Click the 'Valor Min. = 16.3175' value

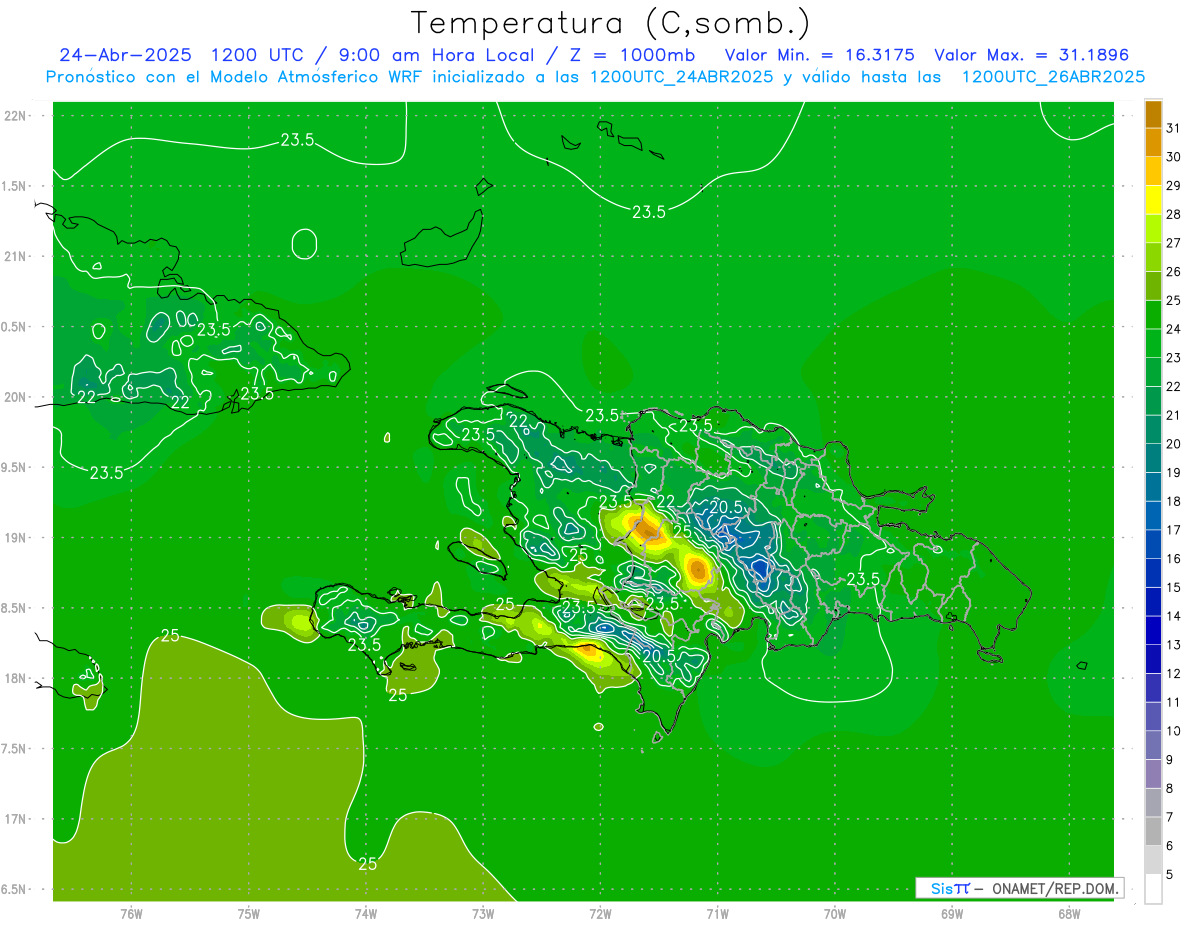tap(819, 54)
